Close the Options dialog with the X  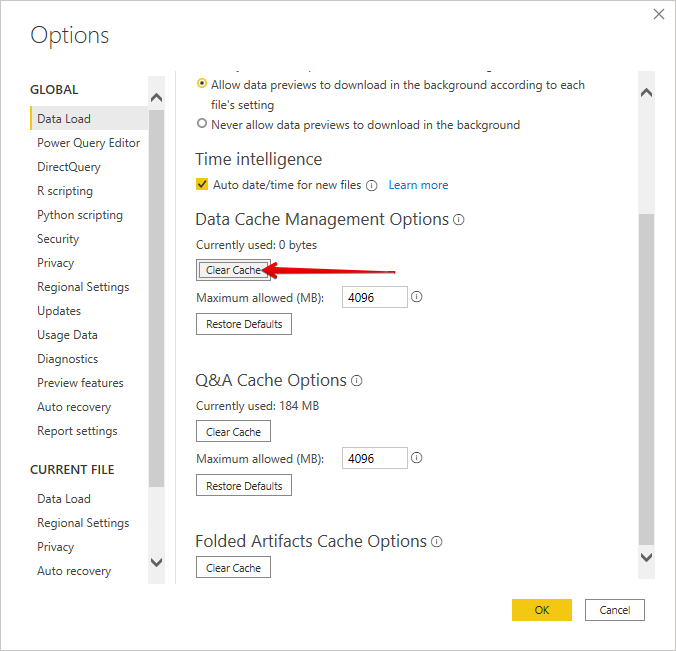point(659,14)
